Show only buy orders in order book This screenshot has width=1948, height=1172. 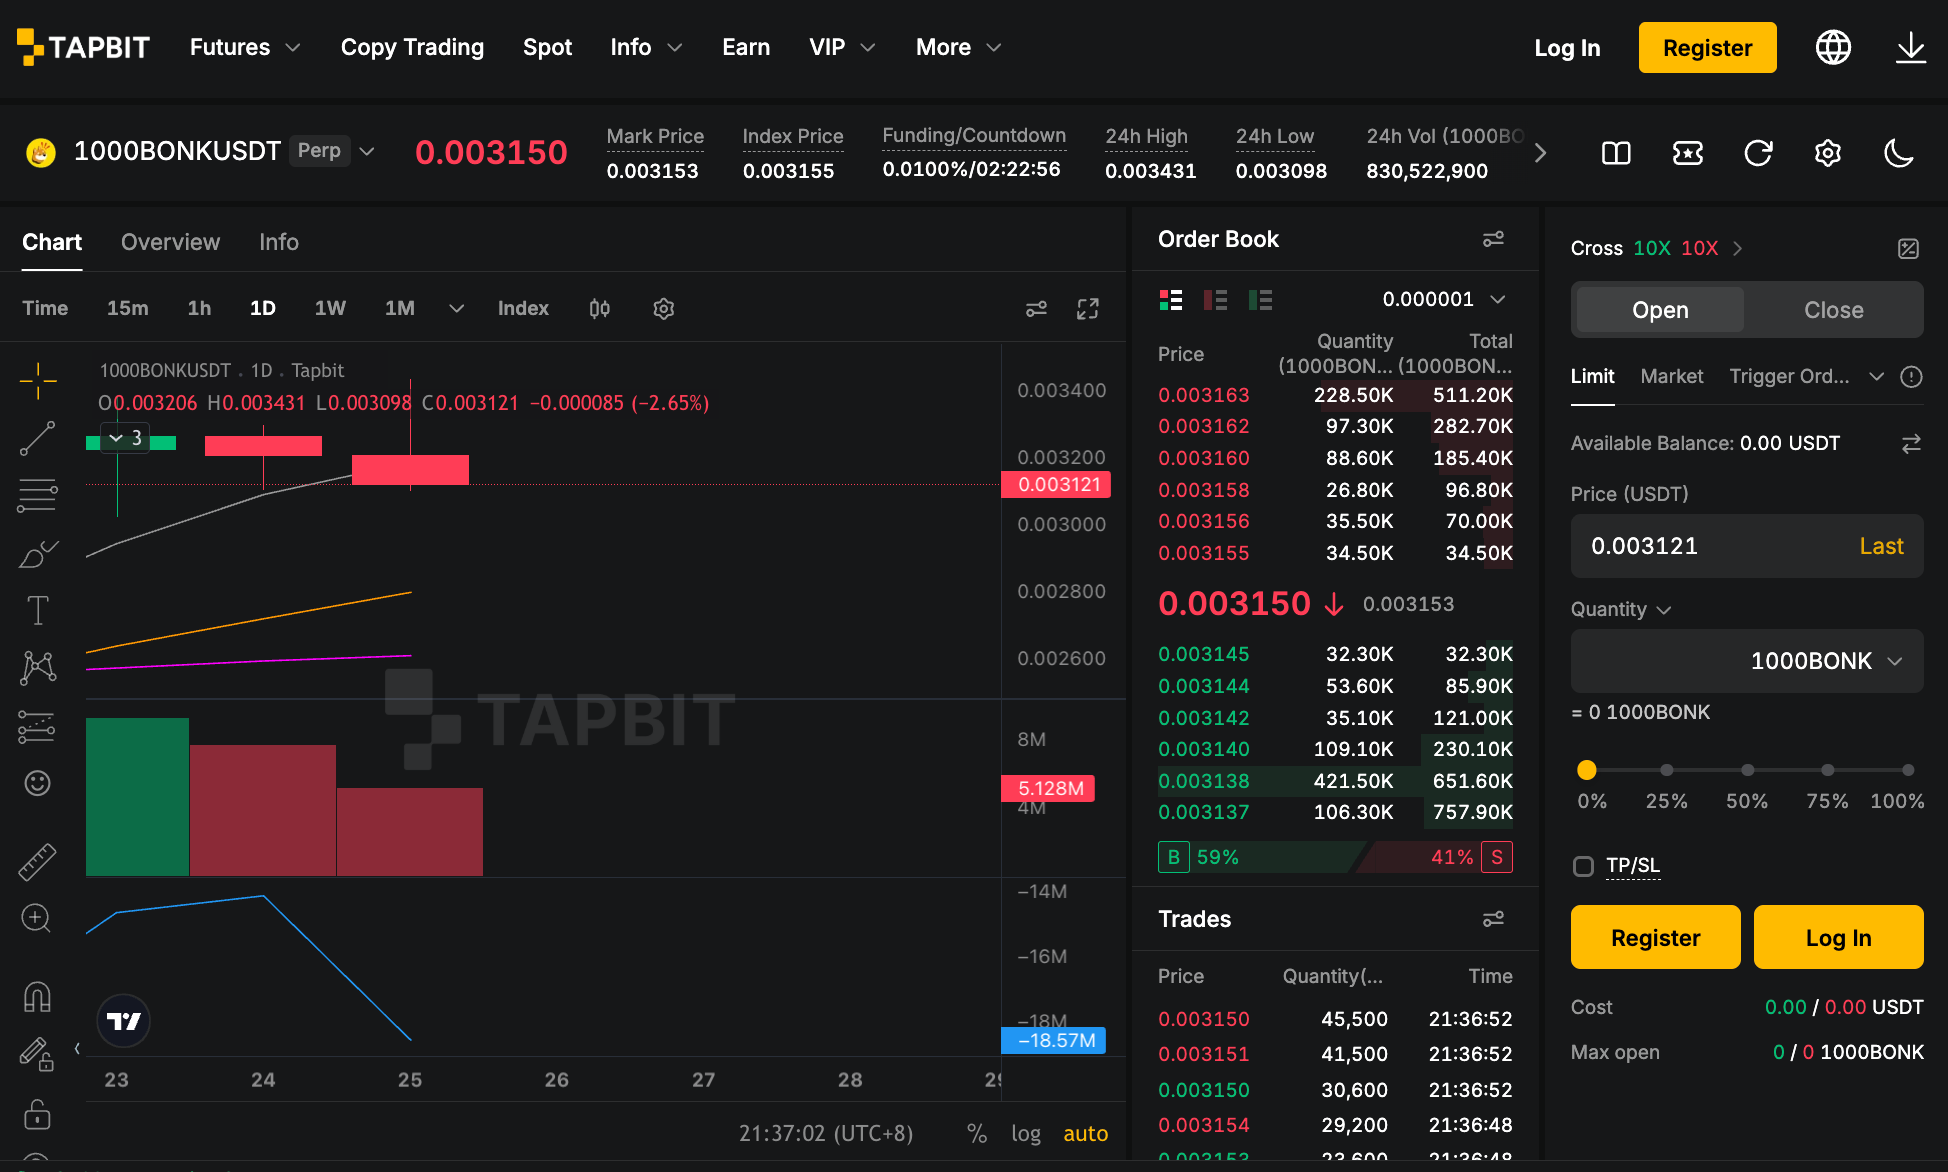point(1261,300)
